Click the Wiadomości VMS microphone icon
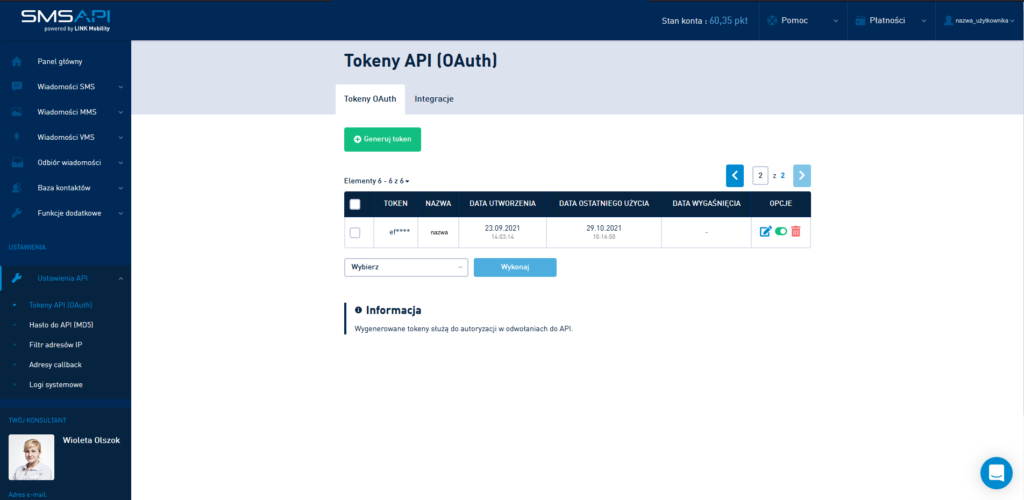Screen dimensions: 1024x500 coord(17,137)
